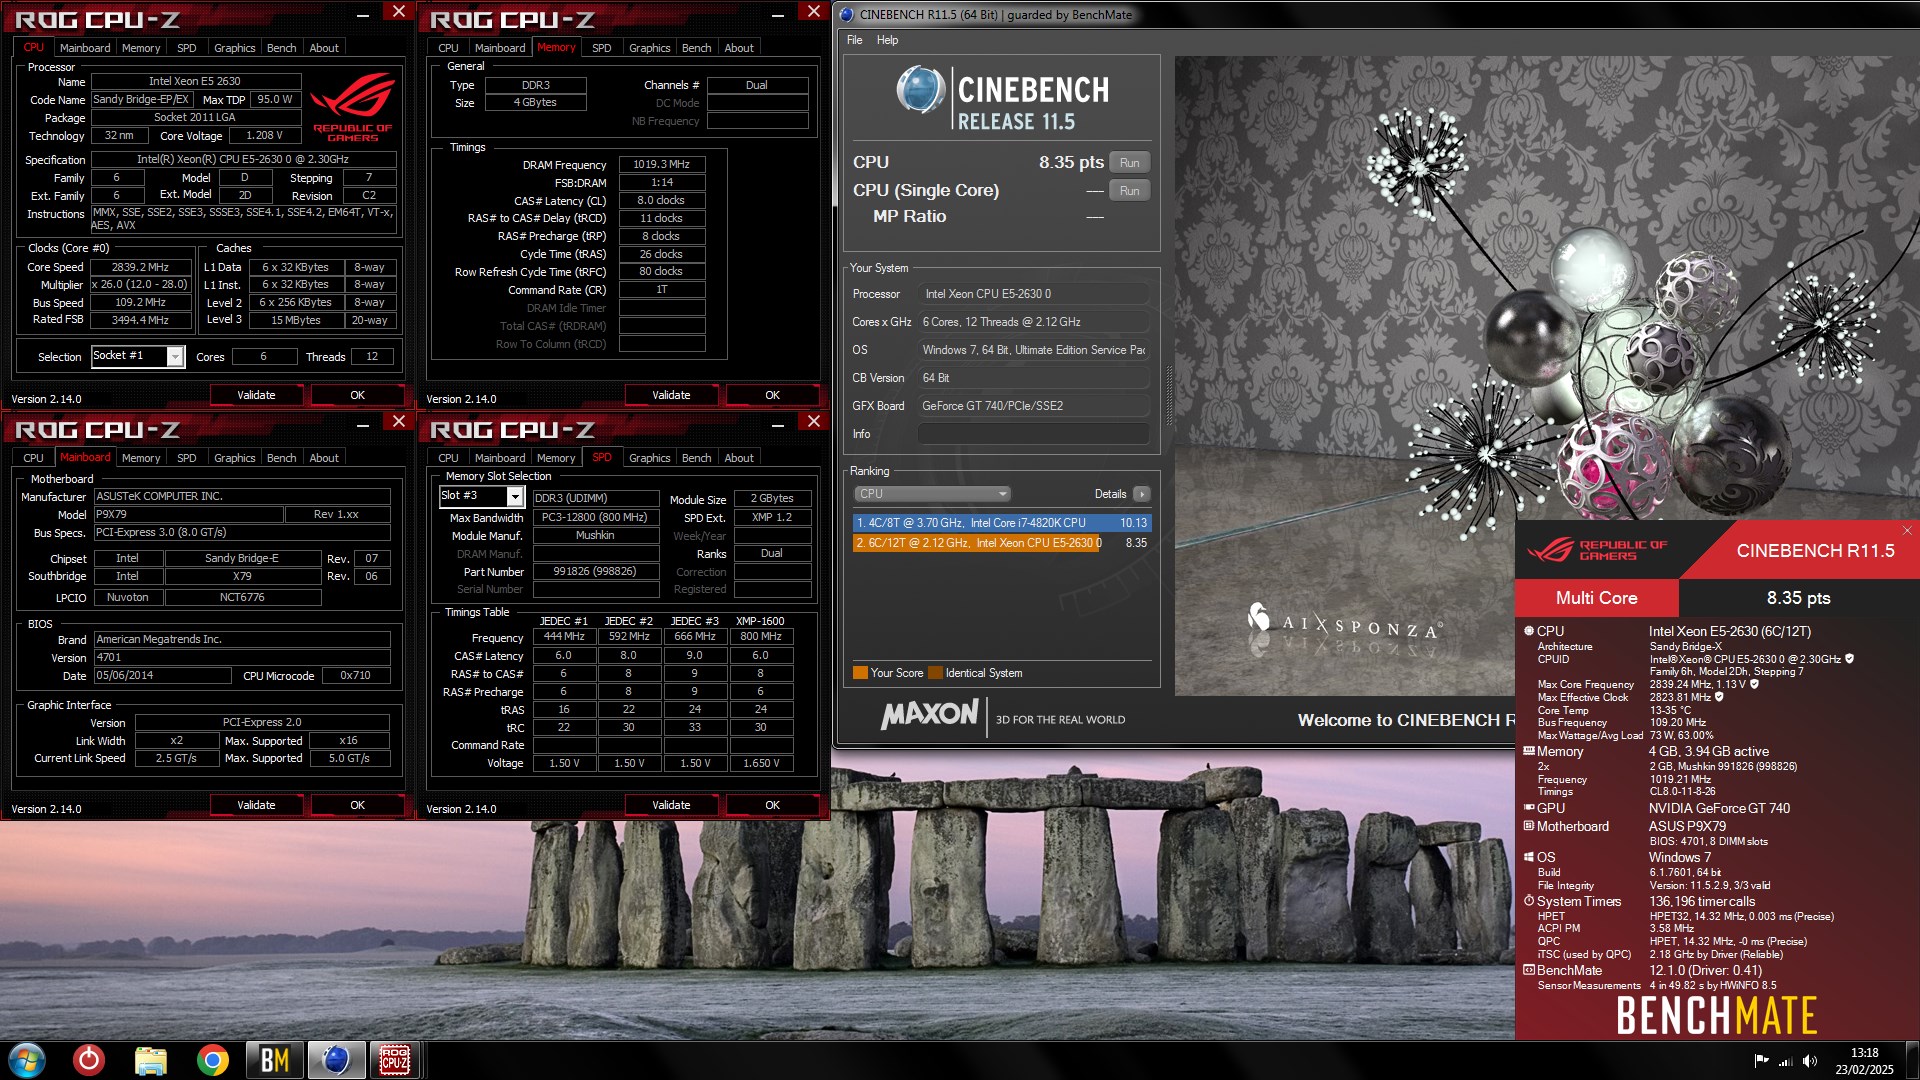Click the Processor field Intel Xeon CPU E5-2630 0
1920x1080 pixels.
point(1033,294)
